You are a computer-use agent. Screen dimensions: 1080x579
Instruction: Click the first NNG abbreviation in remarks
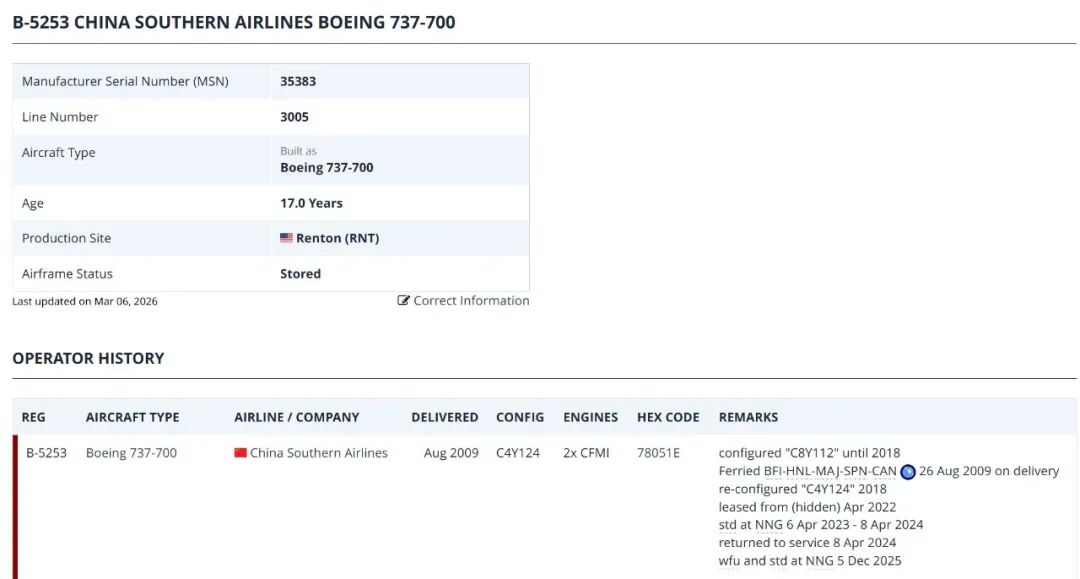point(769,525)
